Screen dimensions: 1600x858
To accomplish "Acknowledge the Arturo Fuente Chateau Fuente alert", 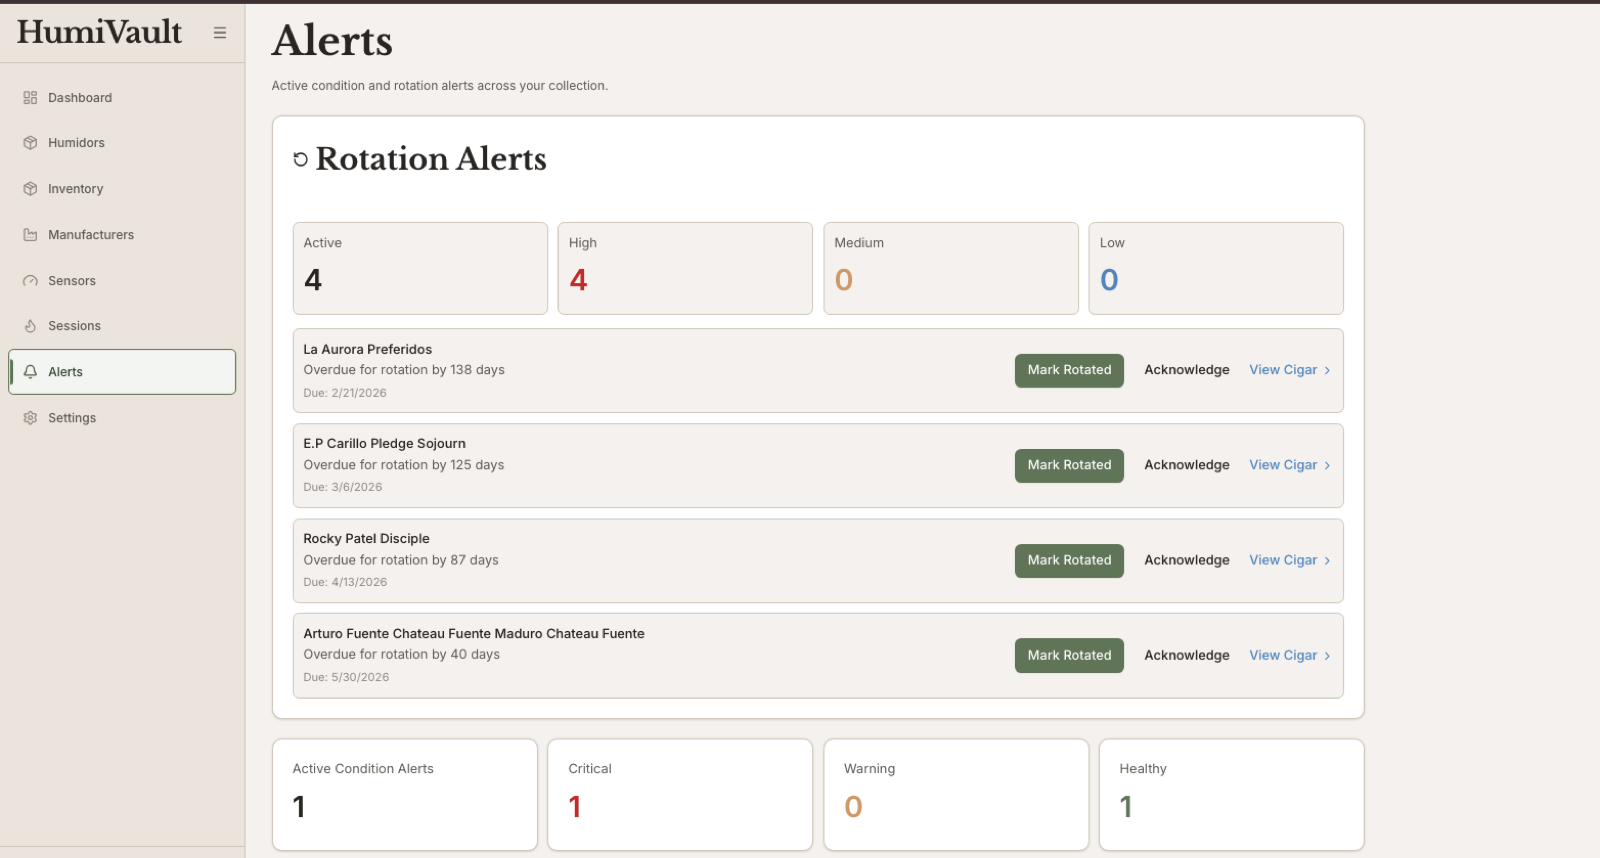I will (x=1187, y=656).
